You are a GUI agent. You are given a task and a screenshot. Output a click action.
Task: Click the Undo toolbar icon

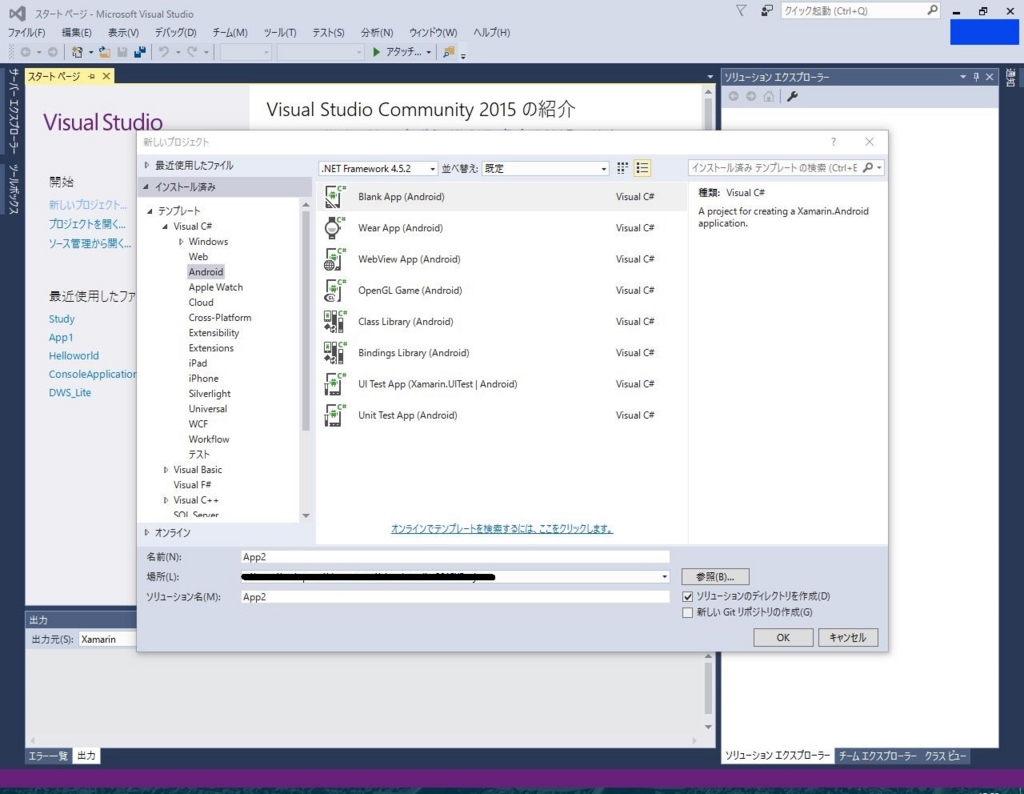tap(164, 52)
